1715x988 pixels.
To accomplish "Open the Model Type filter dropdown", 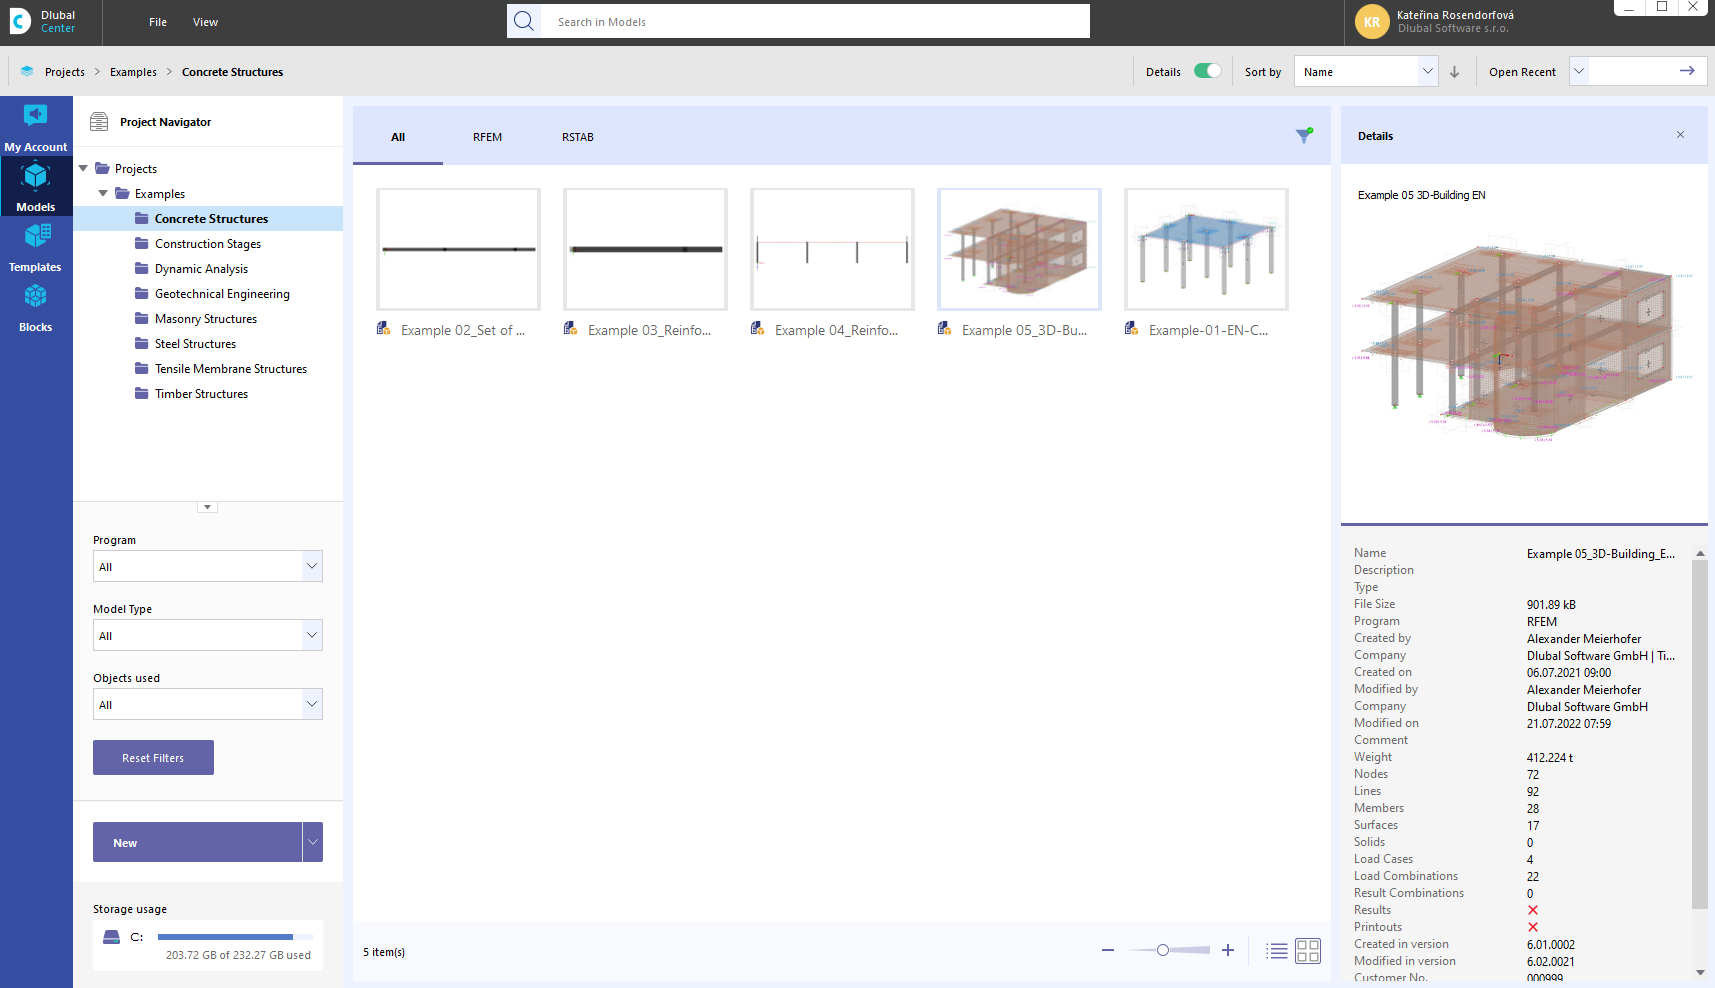I will coord(208,635).
